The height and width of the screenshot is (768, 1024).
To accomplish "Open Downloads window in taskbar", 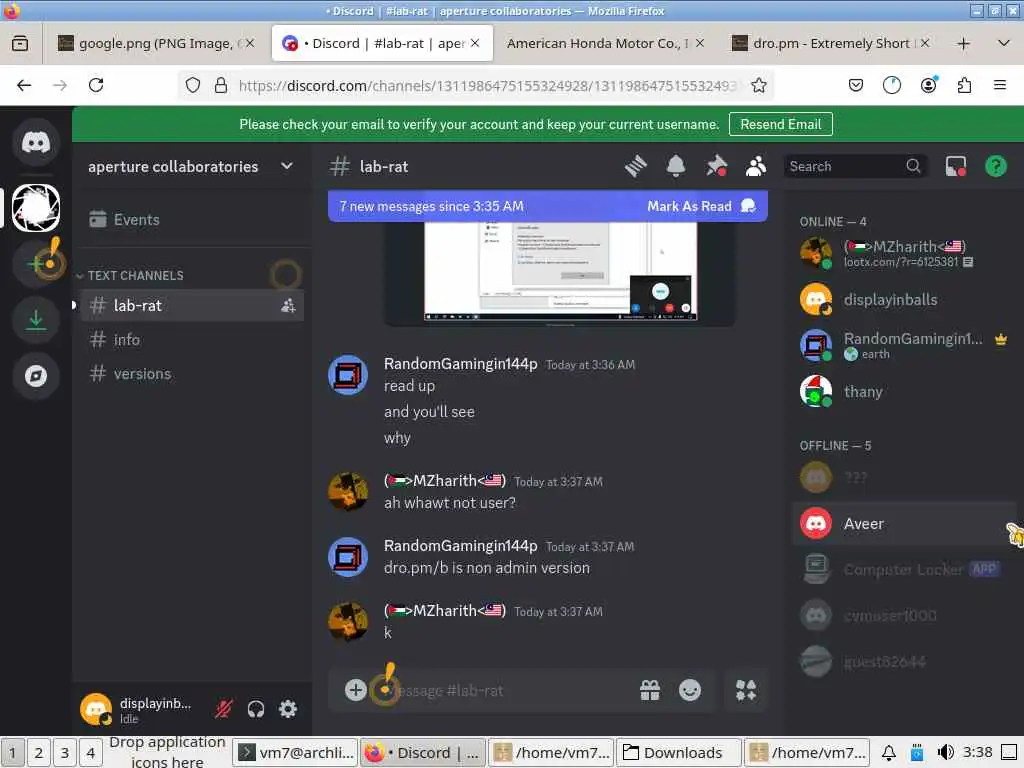I will (x=679, y=753).
